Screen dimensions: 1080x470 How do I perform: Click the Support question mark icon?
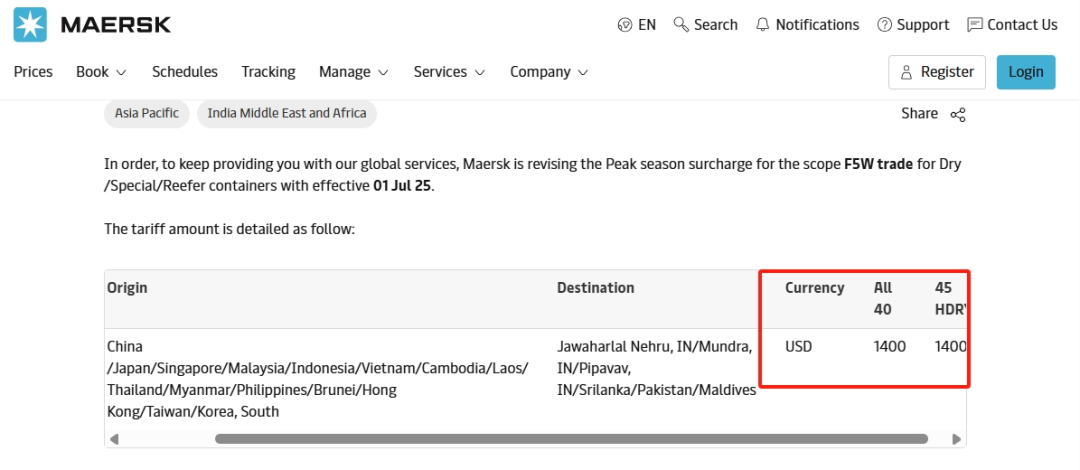click(884, 25)
